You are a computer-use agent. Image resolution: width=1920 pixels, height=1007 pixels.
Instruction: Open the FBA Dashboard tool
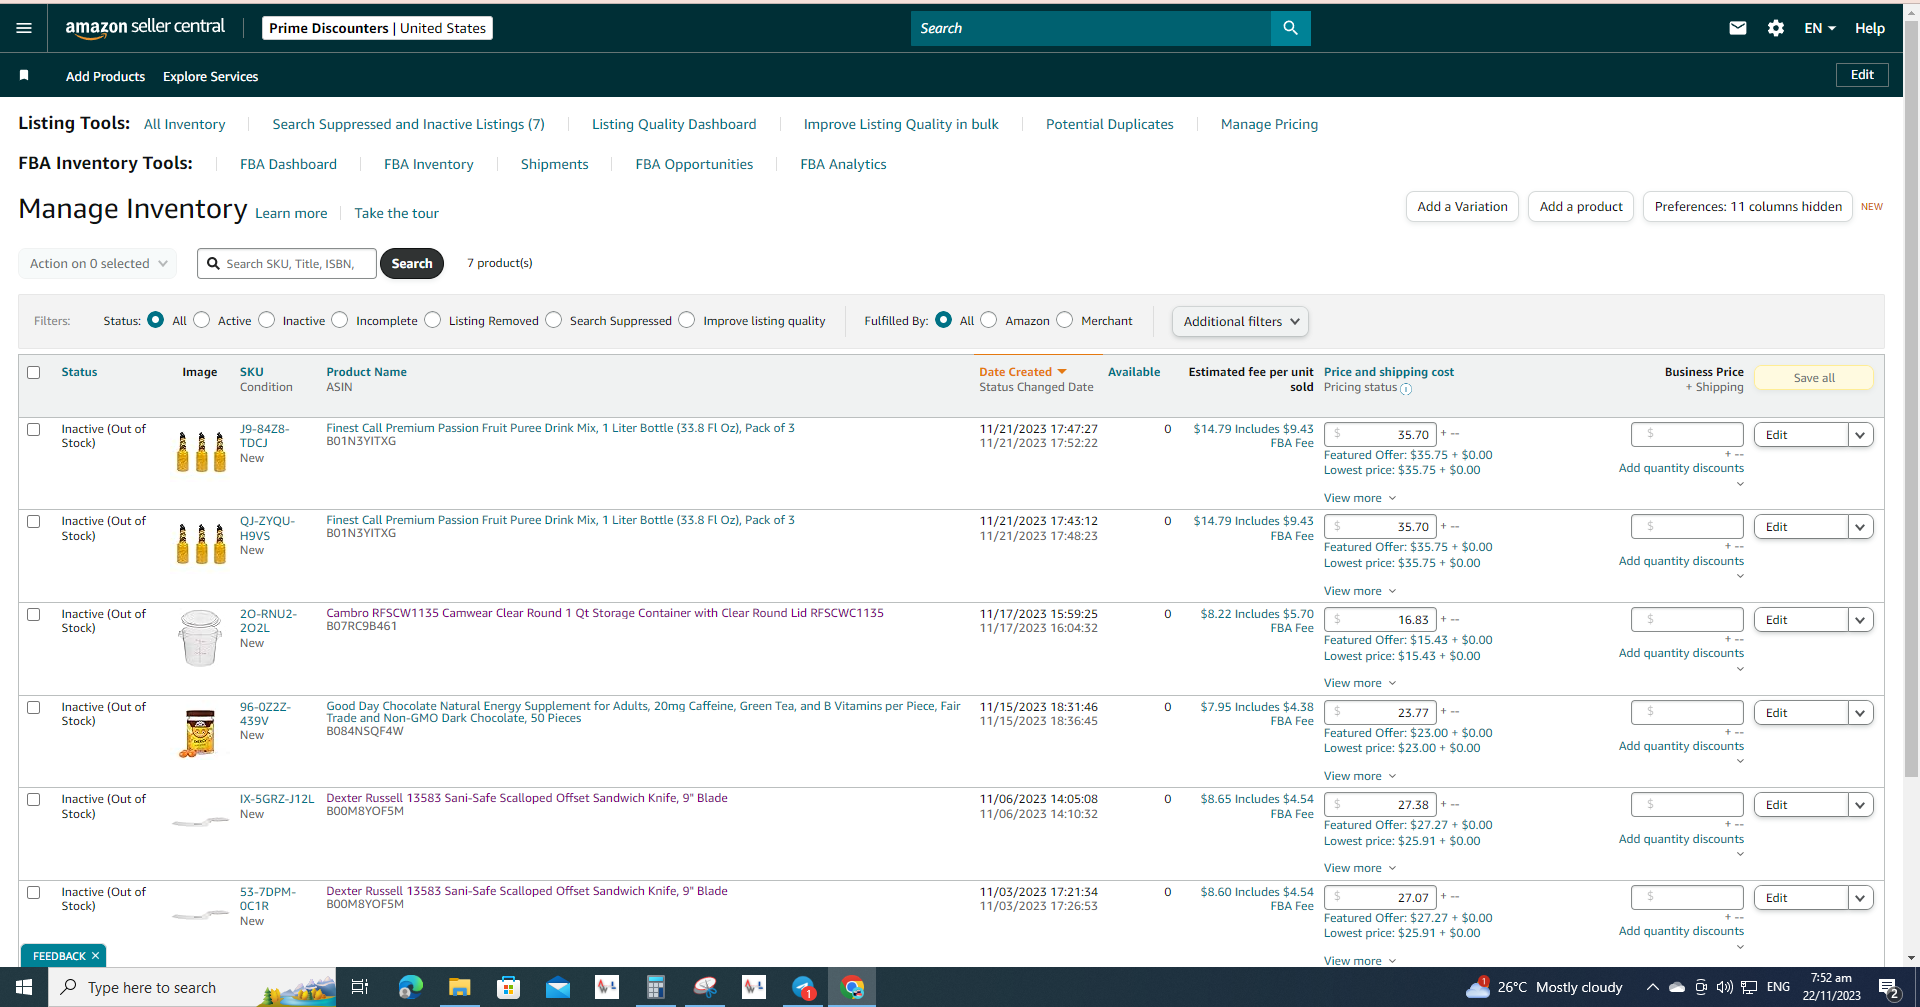tap(288, 164)
